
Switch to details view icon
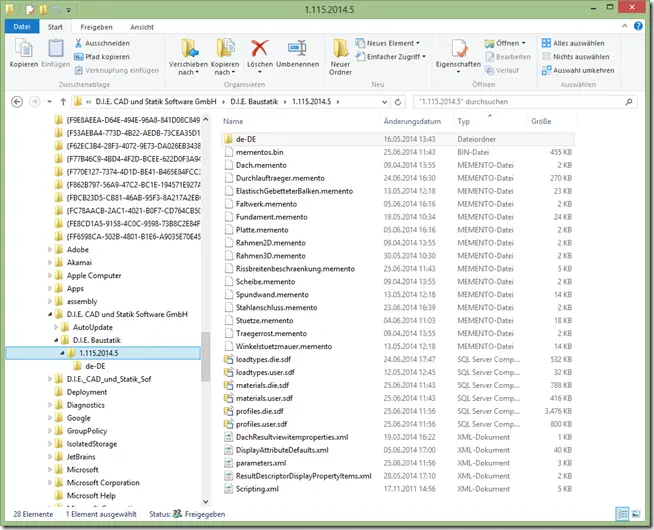pyautogui.click(x=622, y=514)
